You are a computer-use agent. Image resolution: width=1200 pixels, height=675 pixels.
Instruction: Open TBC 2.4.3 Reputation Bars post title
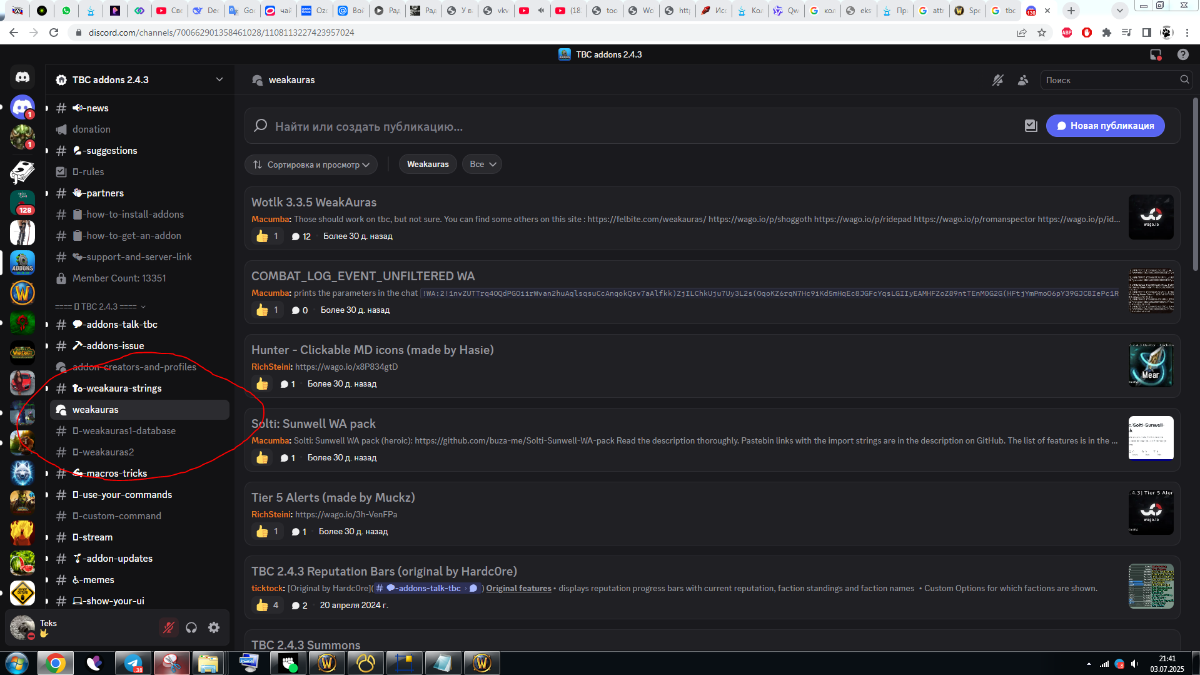pos(384,571)
